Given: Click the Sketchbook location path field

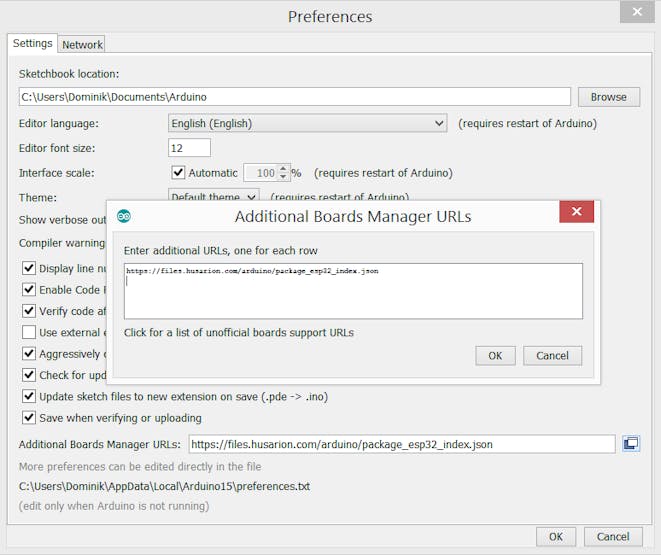Looking at the screenshot, I should coord(295,97).
